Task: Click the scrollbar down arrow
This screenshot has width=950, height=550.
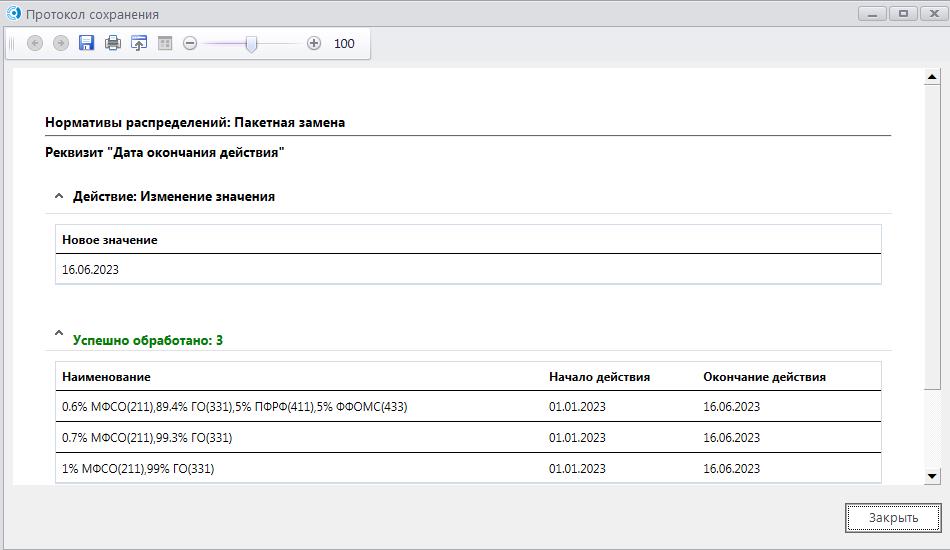Action: point(932,476)
